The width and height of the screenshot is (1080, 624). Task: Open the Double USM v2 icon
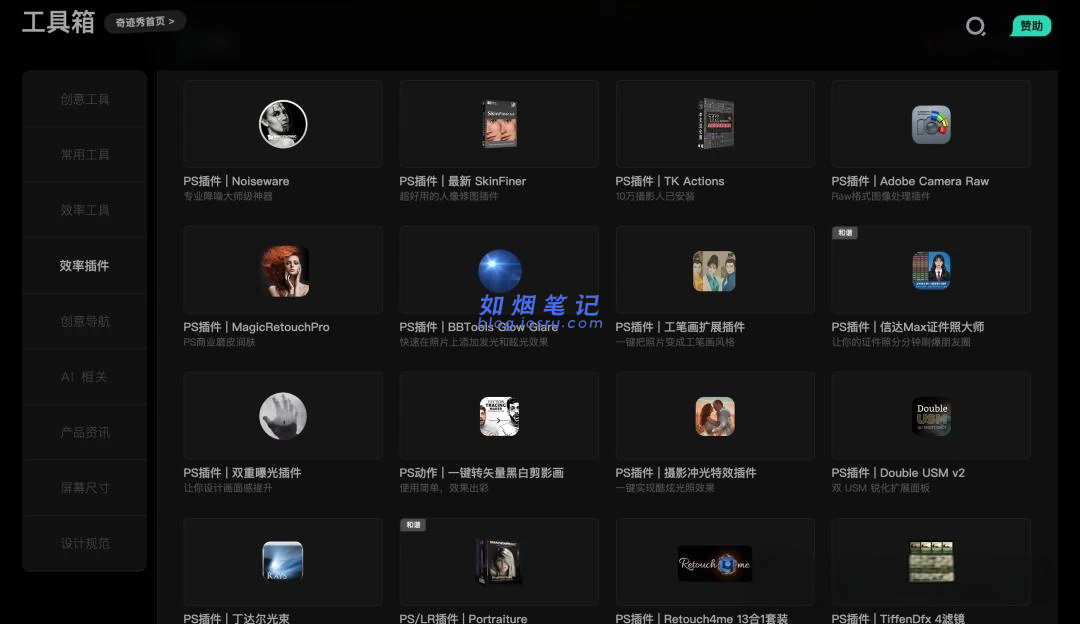(x=931, y=417)
